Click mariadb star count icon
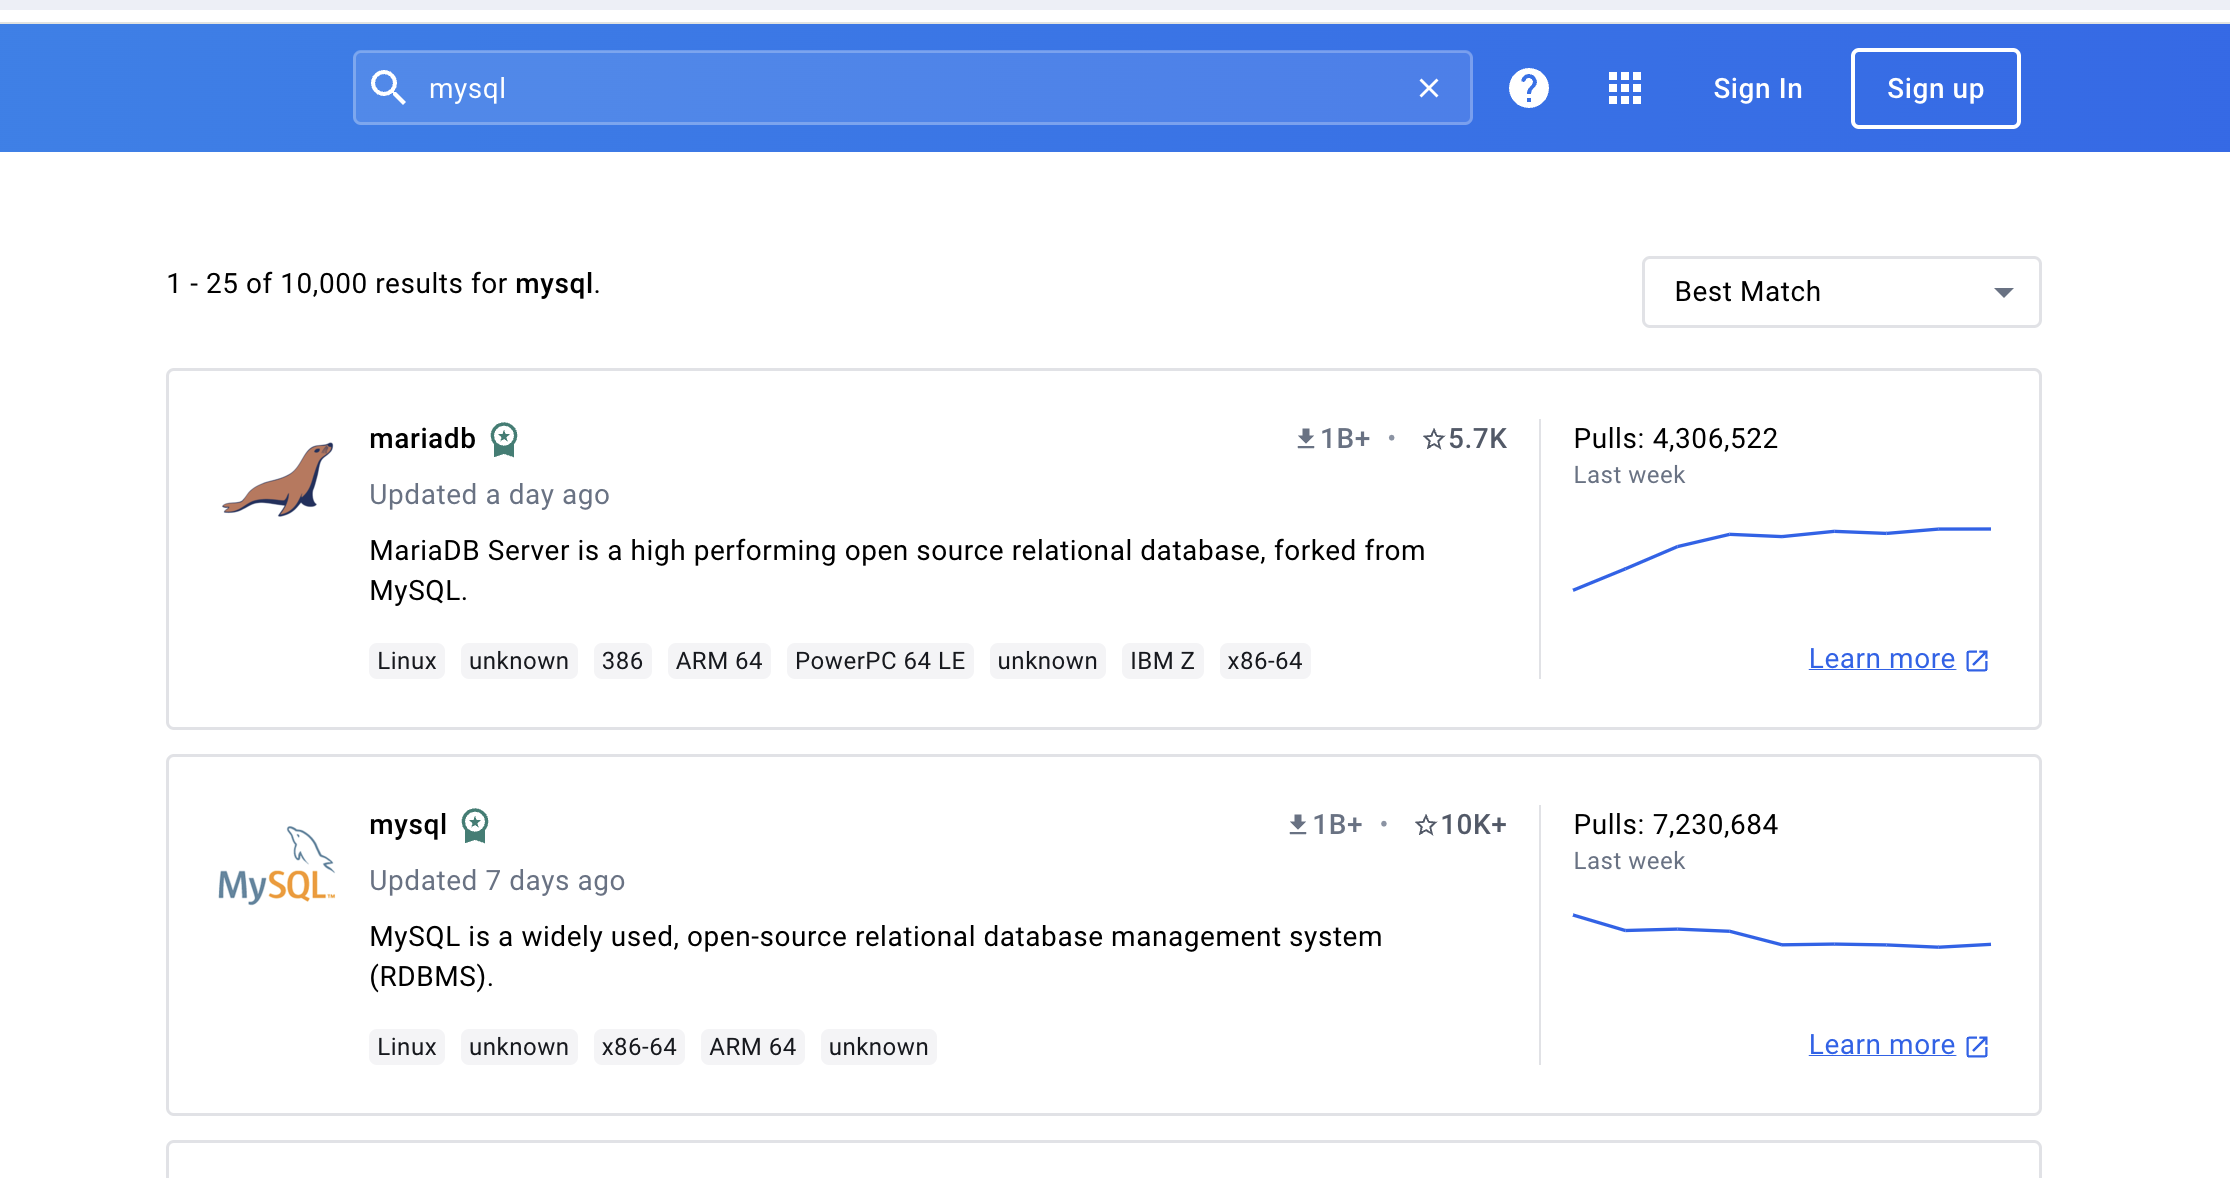Image resolution: width=2230 pixels, height=1178 pixels. point(1433,439)
